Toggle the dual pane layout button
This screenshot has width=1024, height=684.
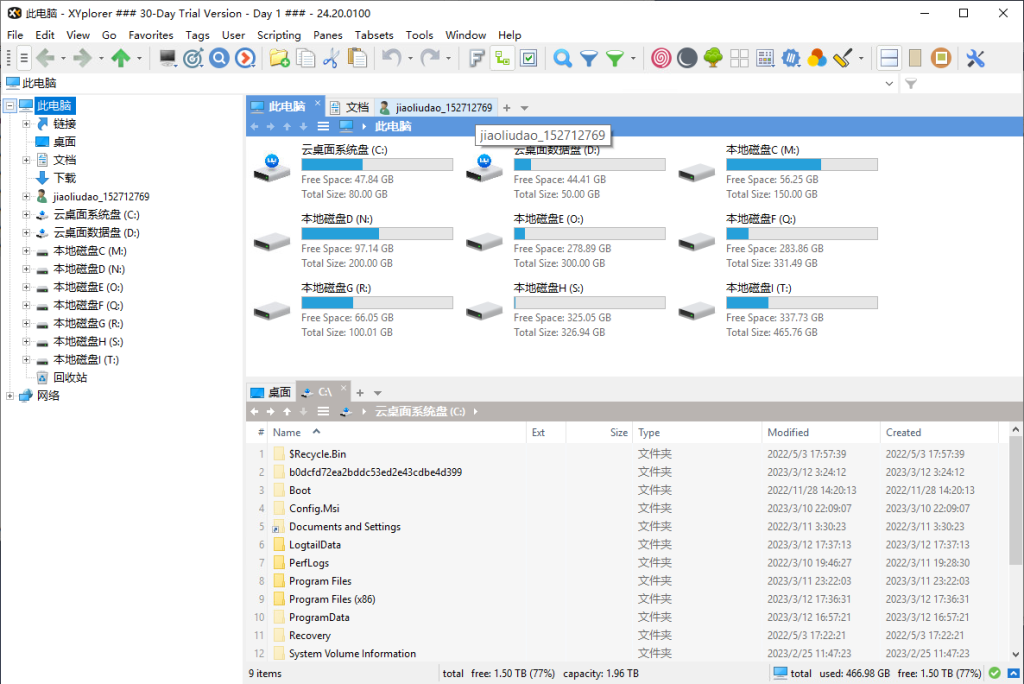[888, 59]
